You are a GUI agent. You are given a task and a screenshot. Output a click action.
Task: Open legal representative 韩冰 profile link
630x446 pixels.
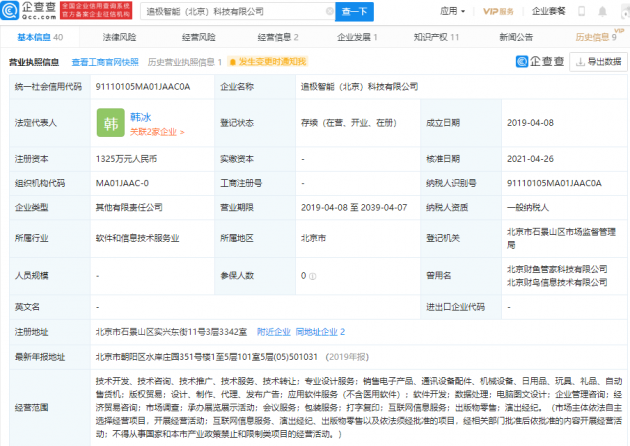tap(141, 117)
